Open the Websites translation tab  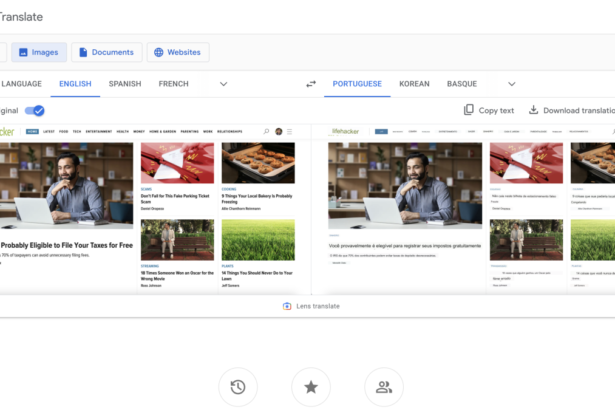(178, 52)
